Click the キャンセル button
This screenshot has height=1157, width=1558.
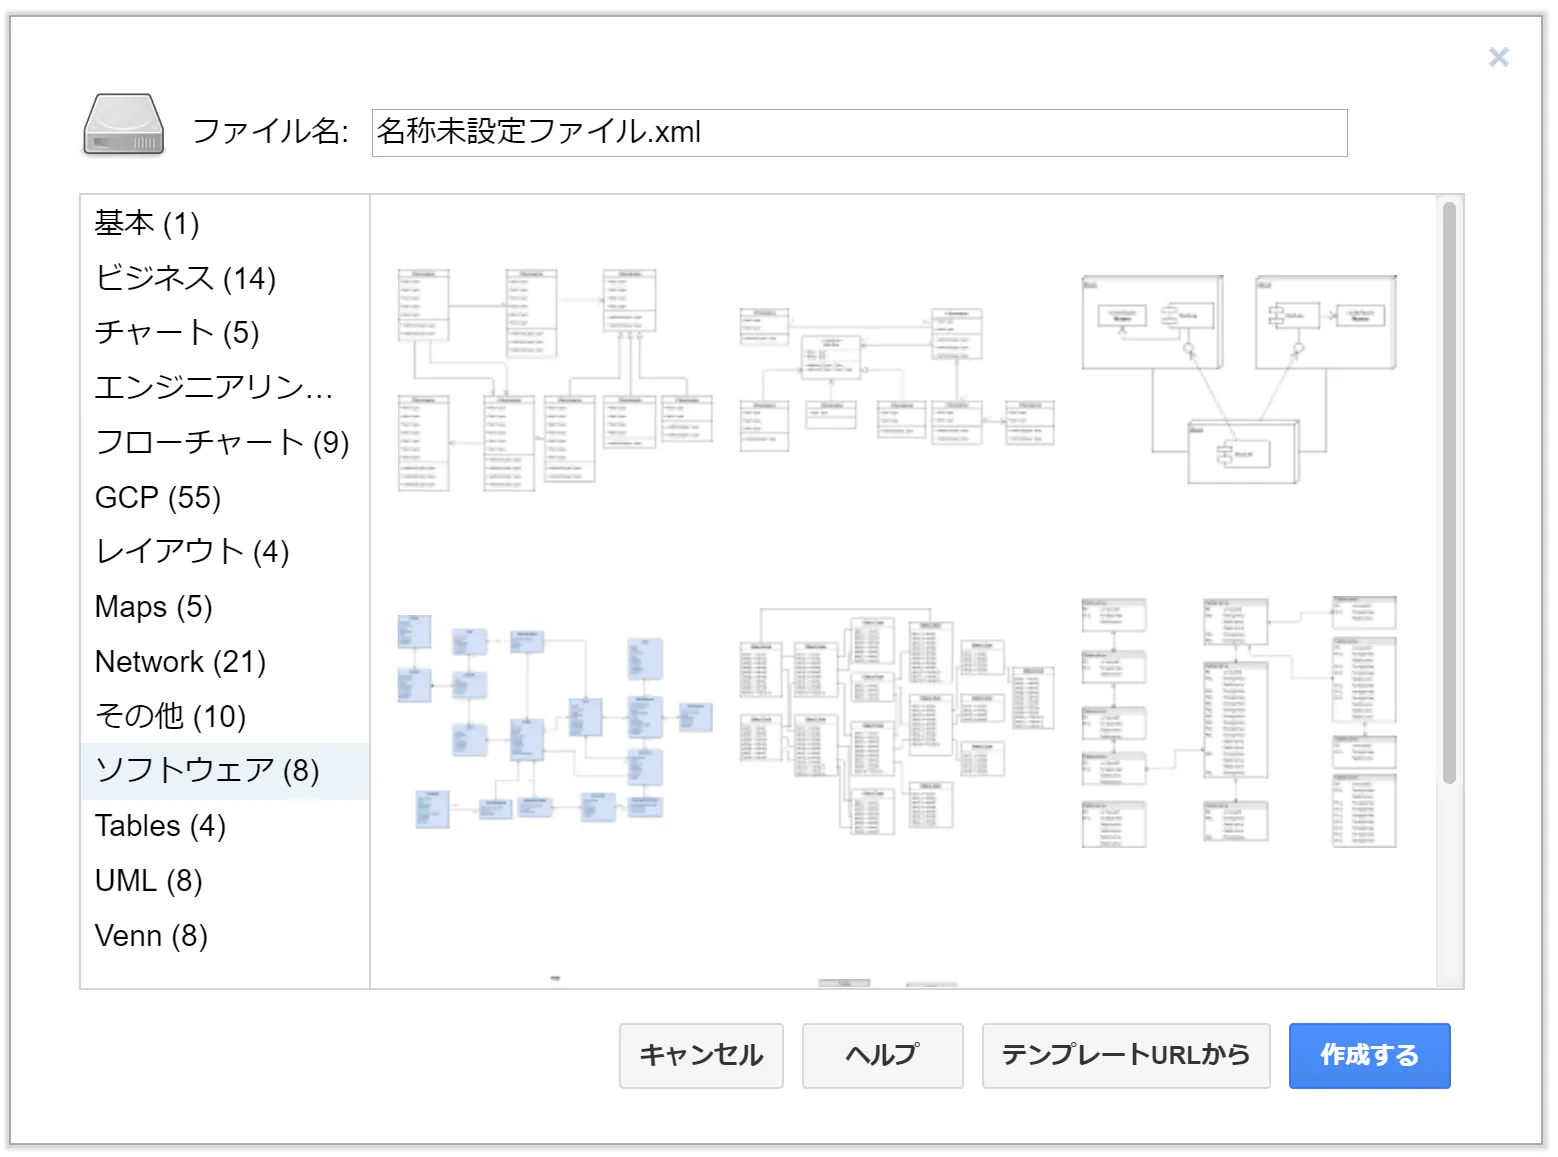pos(701,1055)
